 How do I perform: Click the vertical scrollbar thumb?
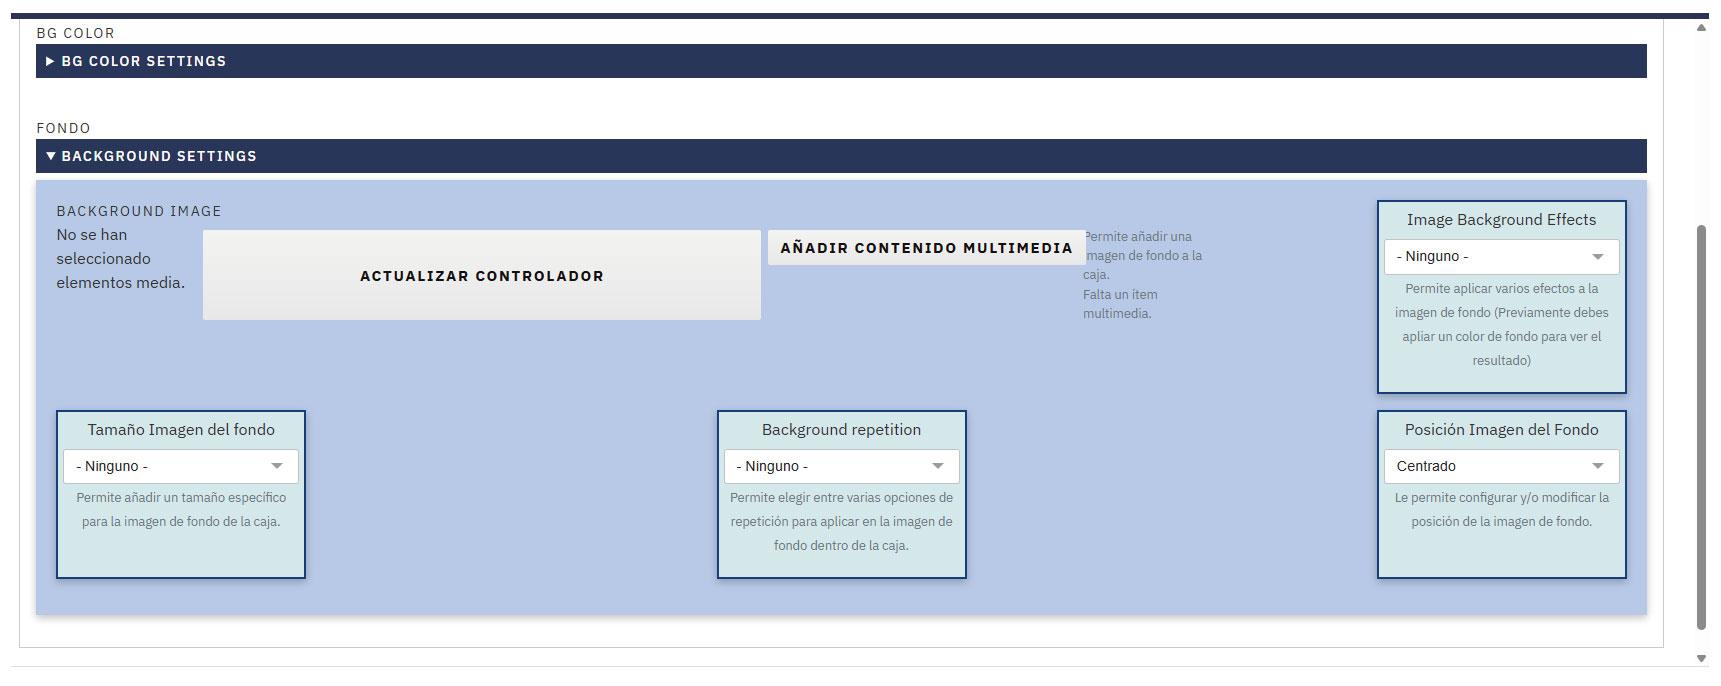click(1701, 427)
